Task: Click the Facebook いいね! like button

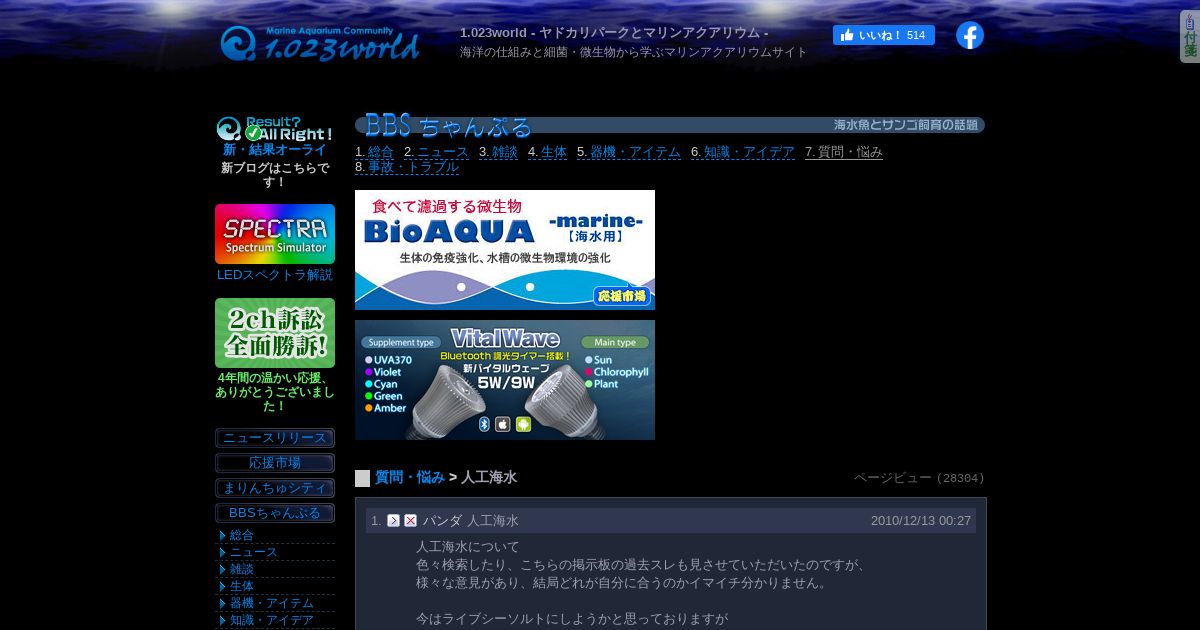Action: [x=884, y=35]
